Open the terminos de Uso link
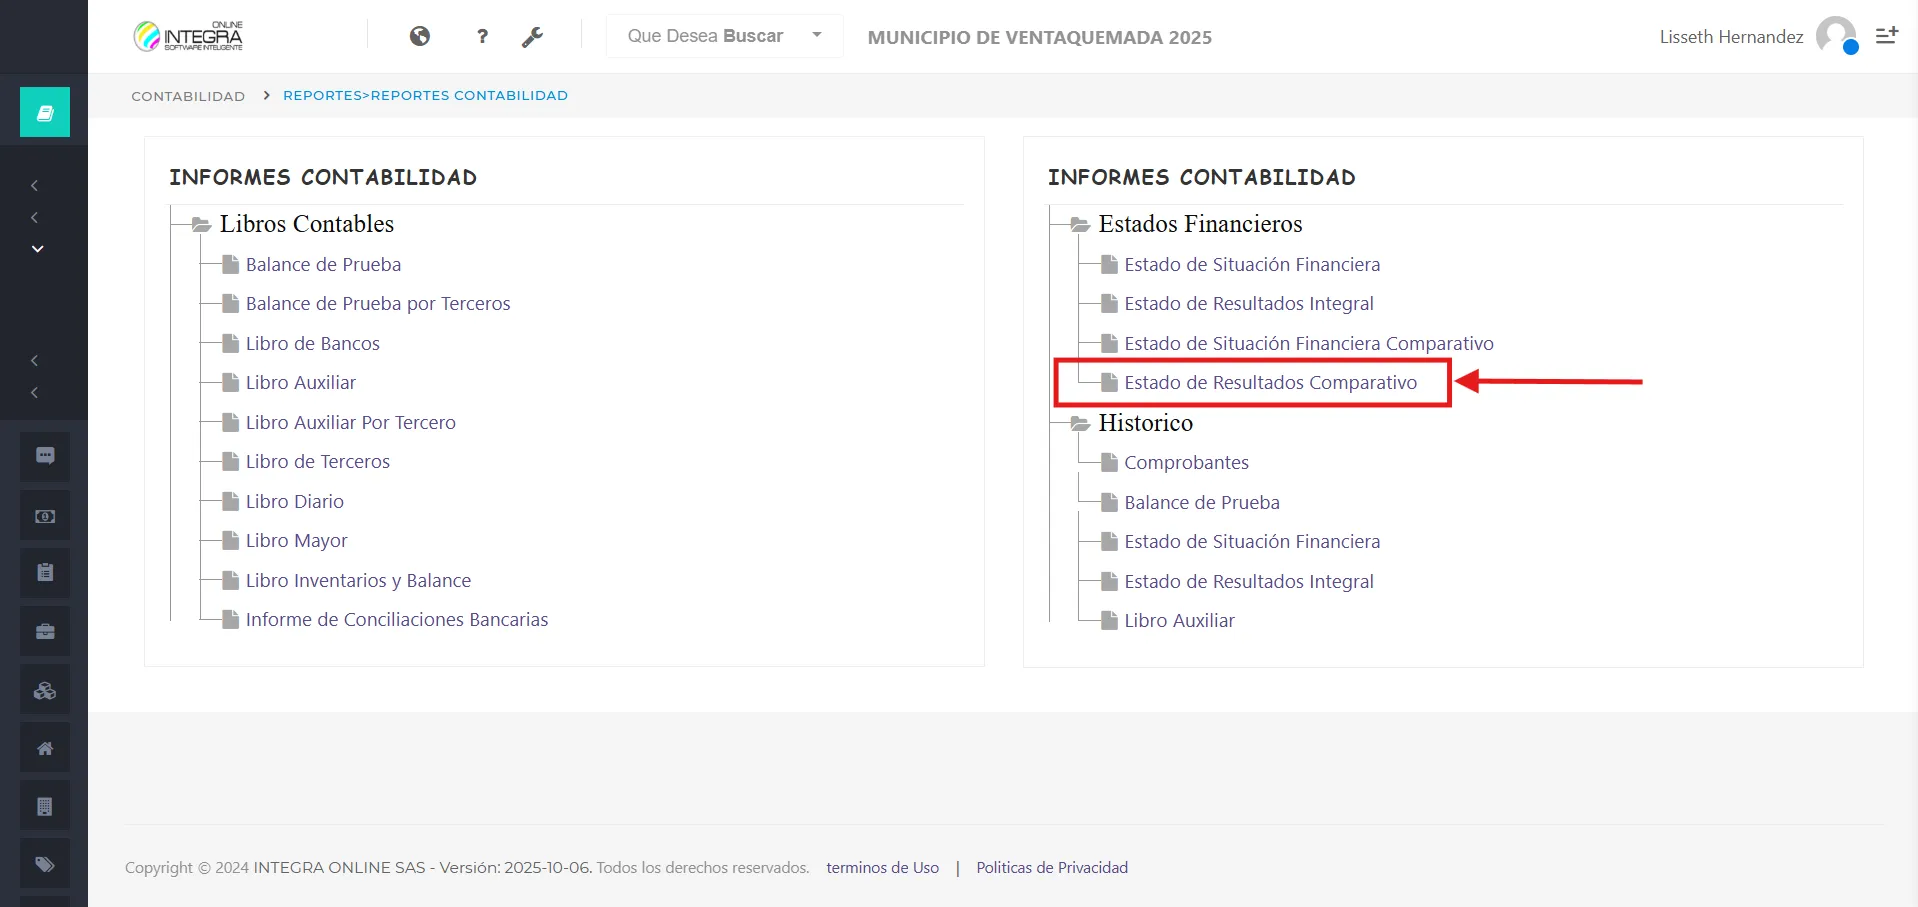Image resolution: width=1918 pixels, height=907 pixels. pyautogui.click(x=882, y=867)
